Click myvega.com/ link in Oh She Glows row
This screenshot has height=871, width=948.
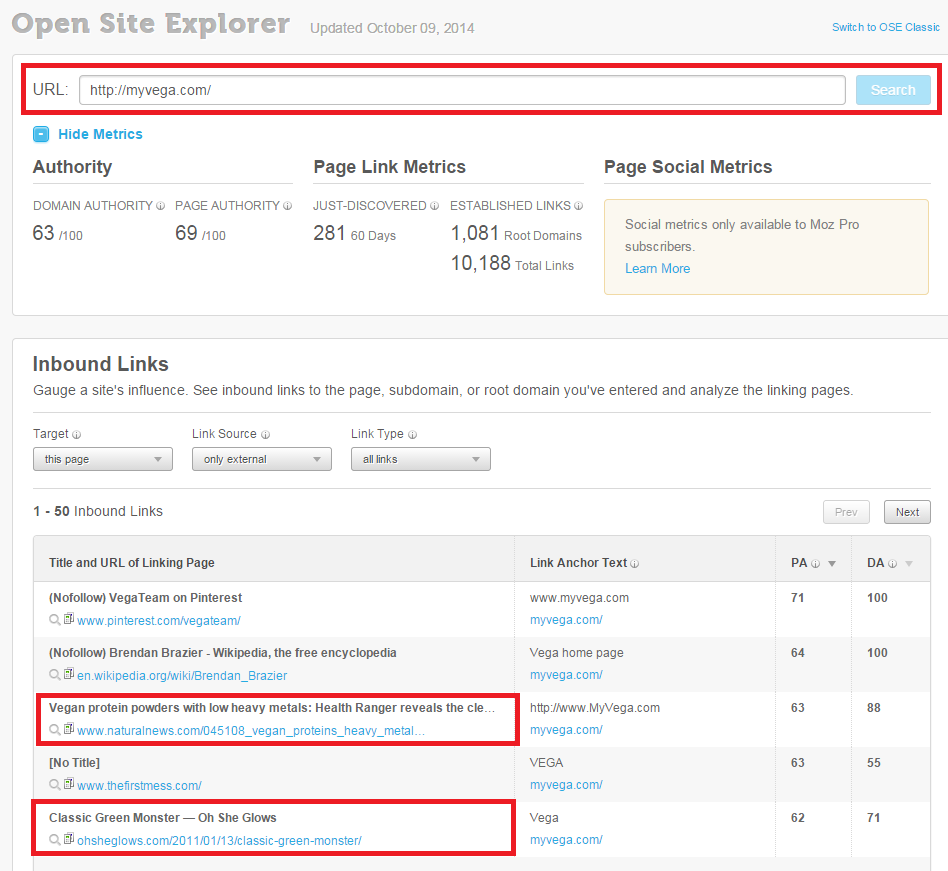pyautogui.click(x=566, y=840)
